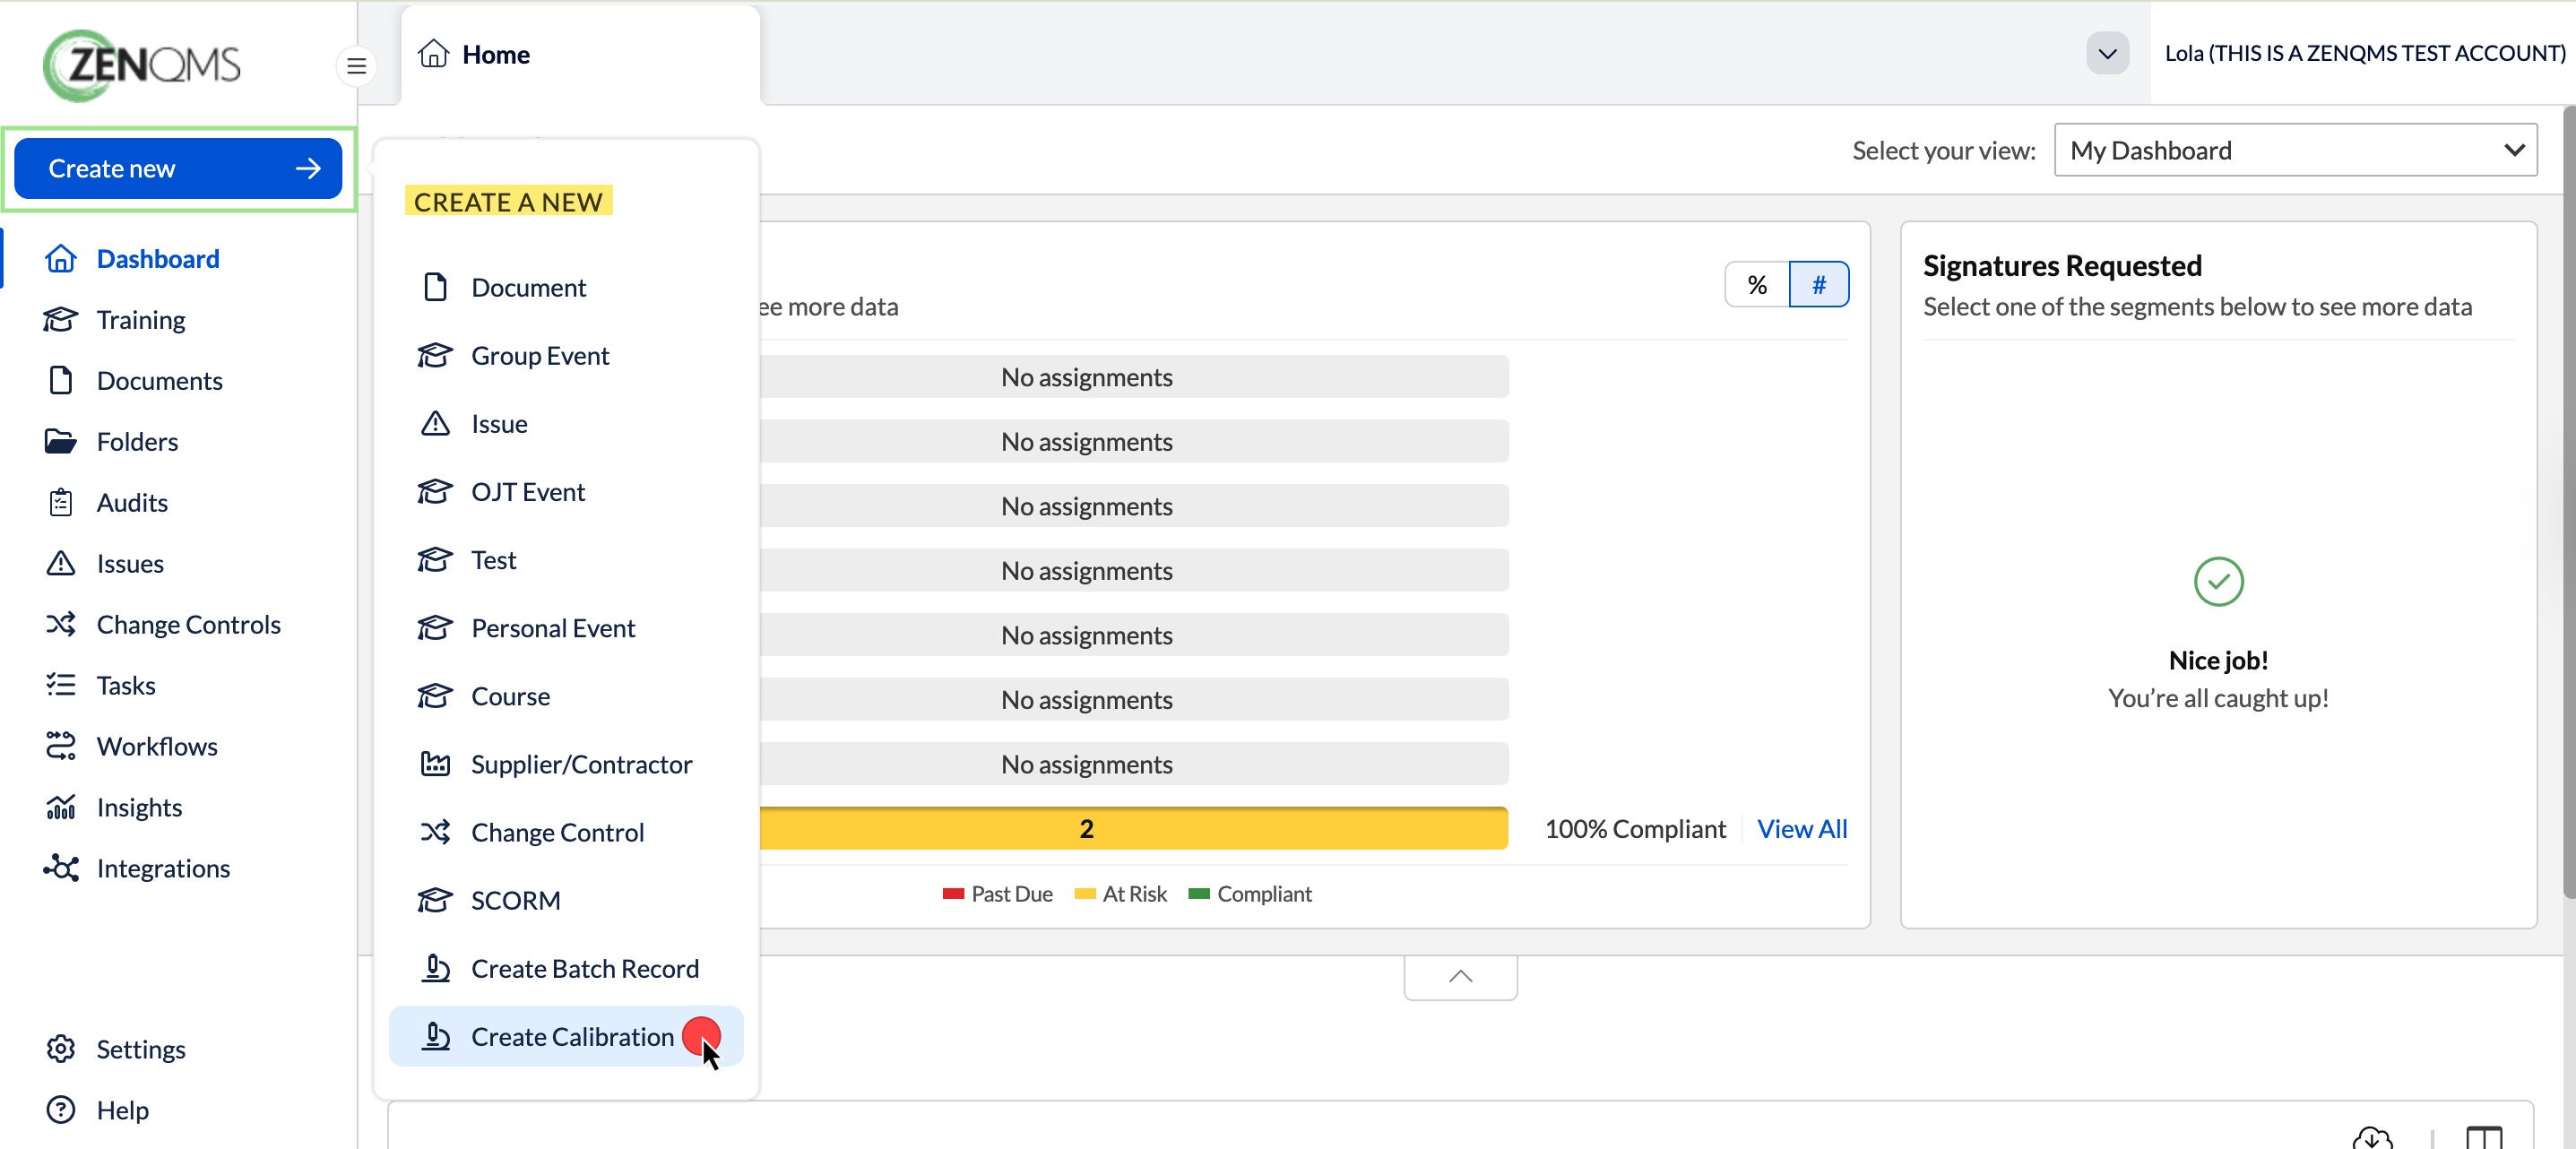Click the yellow At Risk legend swatch
2576x1149 pixels.
tap(1085, 894)
